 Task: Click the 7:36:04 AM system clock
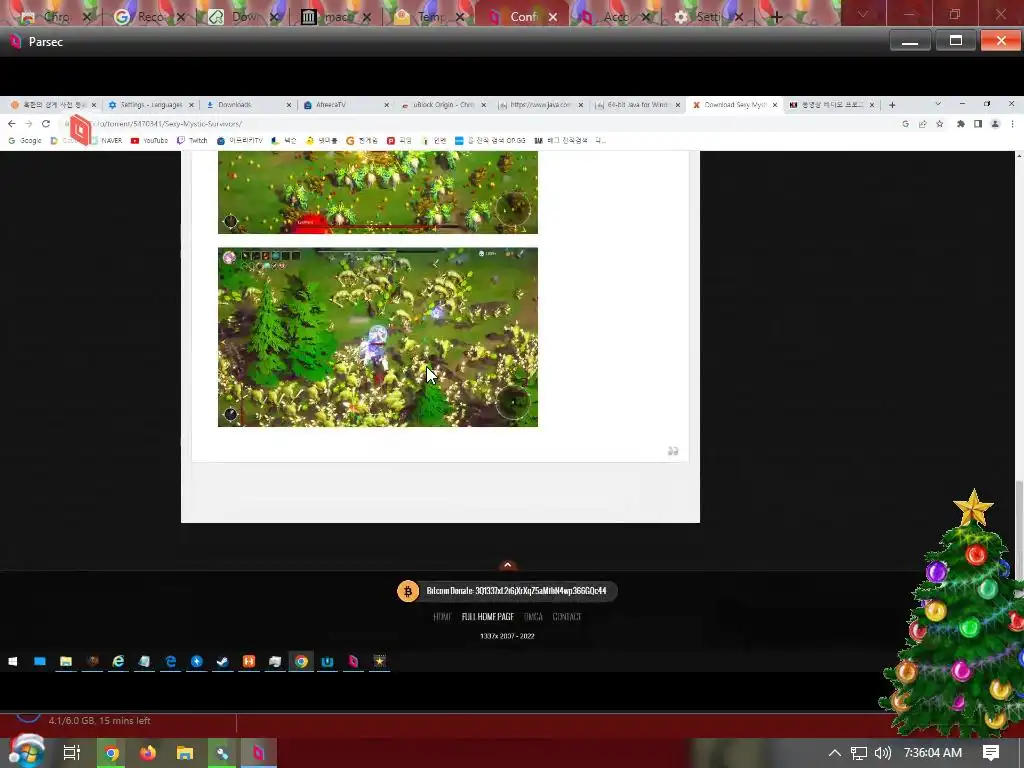pos(933,753)
